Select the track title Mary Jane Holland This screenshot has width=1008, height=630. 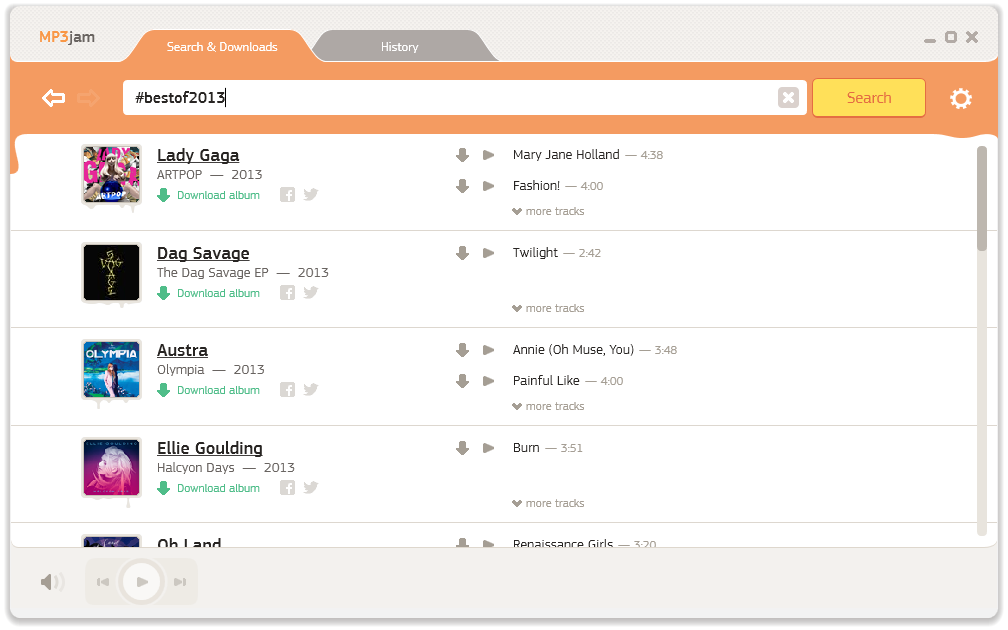(x=566, y=155)
